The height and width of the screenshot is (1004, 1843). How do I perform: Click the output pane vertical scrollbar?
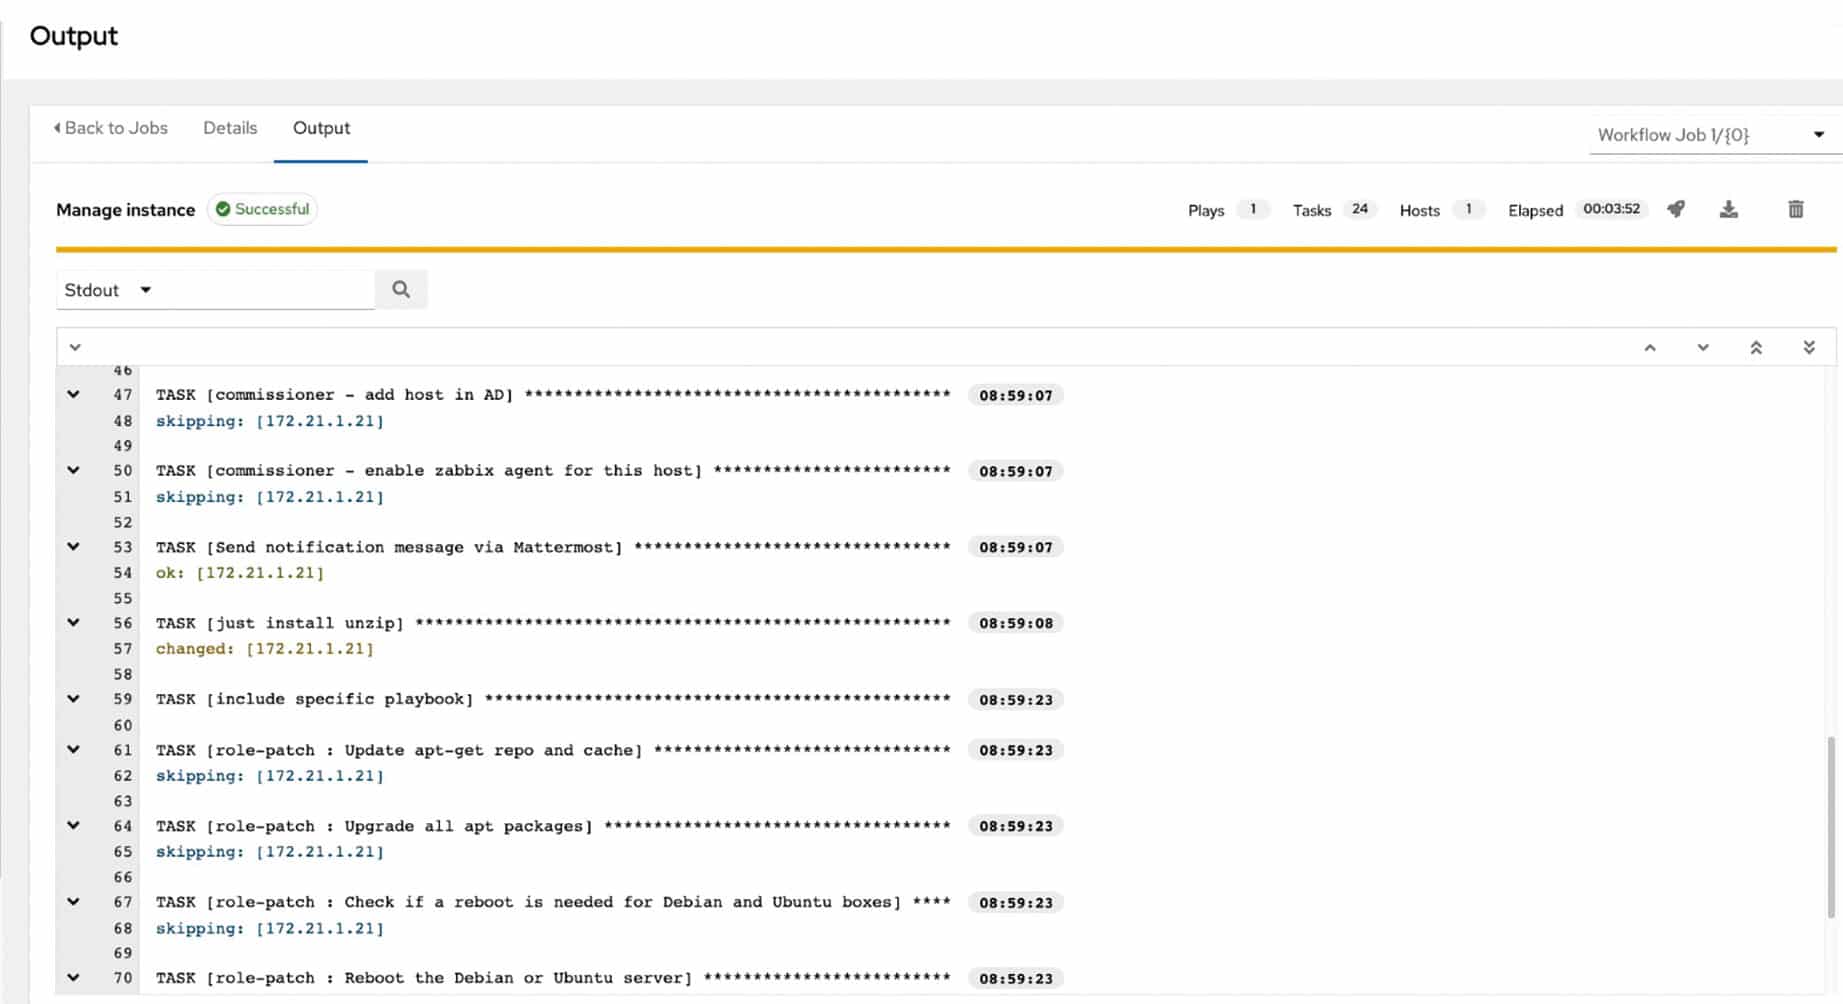click(x=1830, y=826)
